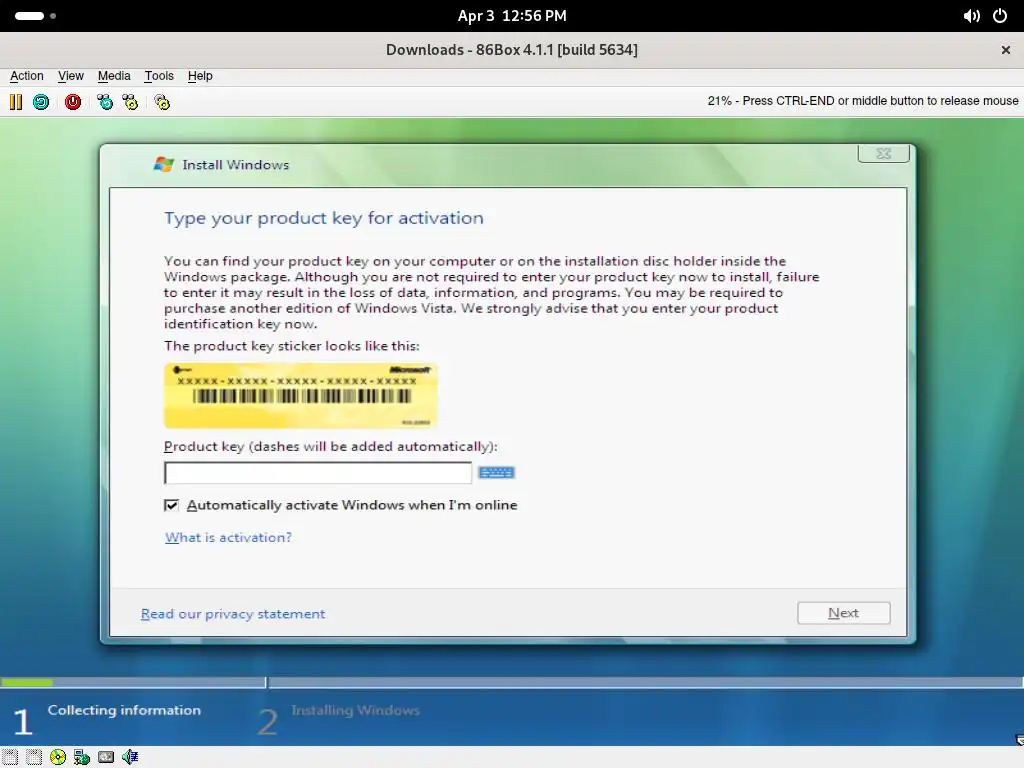The image size is (1024, 768).
Task: Send Ctrl+Alt+Del using teal keys icon
Action: click(x=104, y=102)
